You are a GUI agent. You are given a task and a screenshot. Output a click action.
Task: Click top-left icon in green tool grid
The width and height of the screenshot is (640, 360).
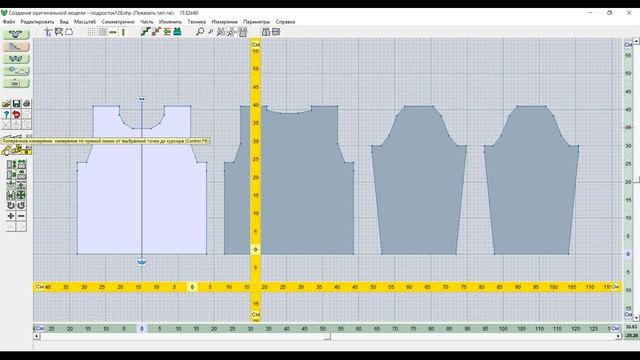click(11, 164)
